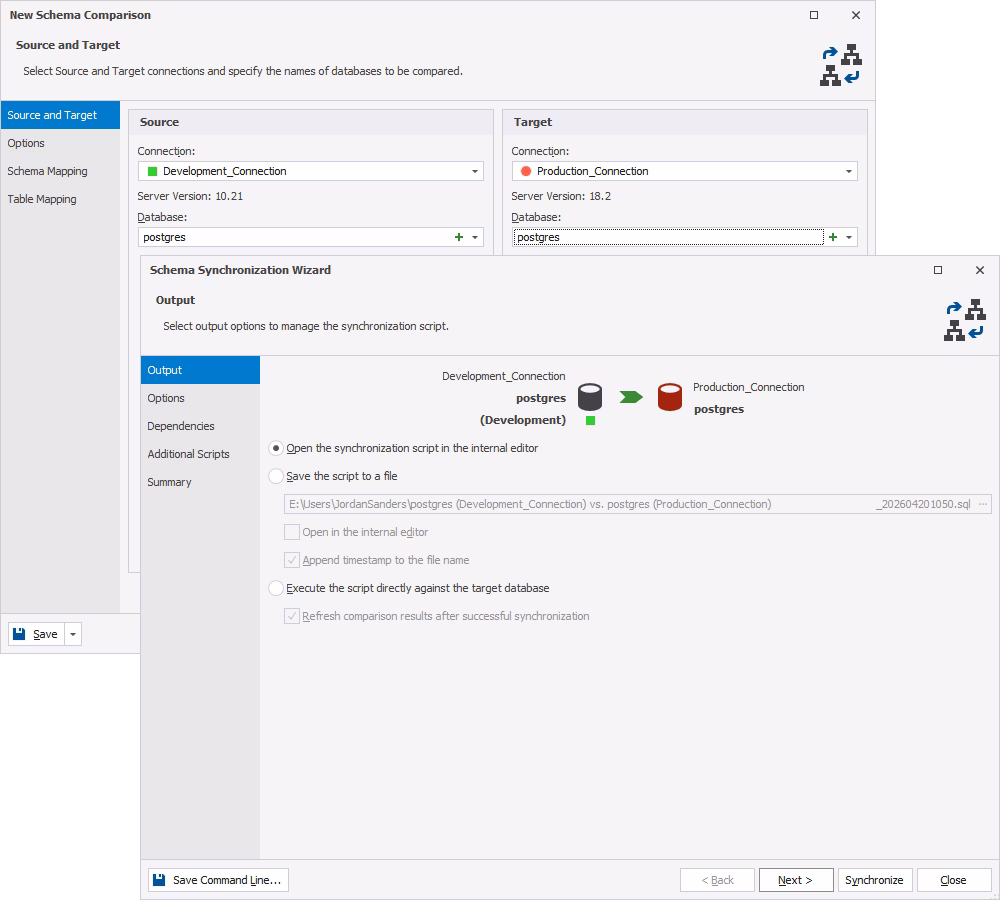The height and width of the screenshot is (900, 1000).
Task: Click the red Production database cylinder icon
Action: 670,397
